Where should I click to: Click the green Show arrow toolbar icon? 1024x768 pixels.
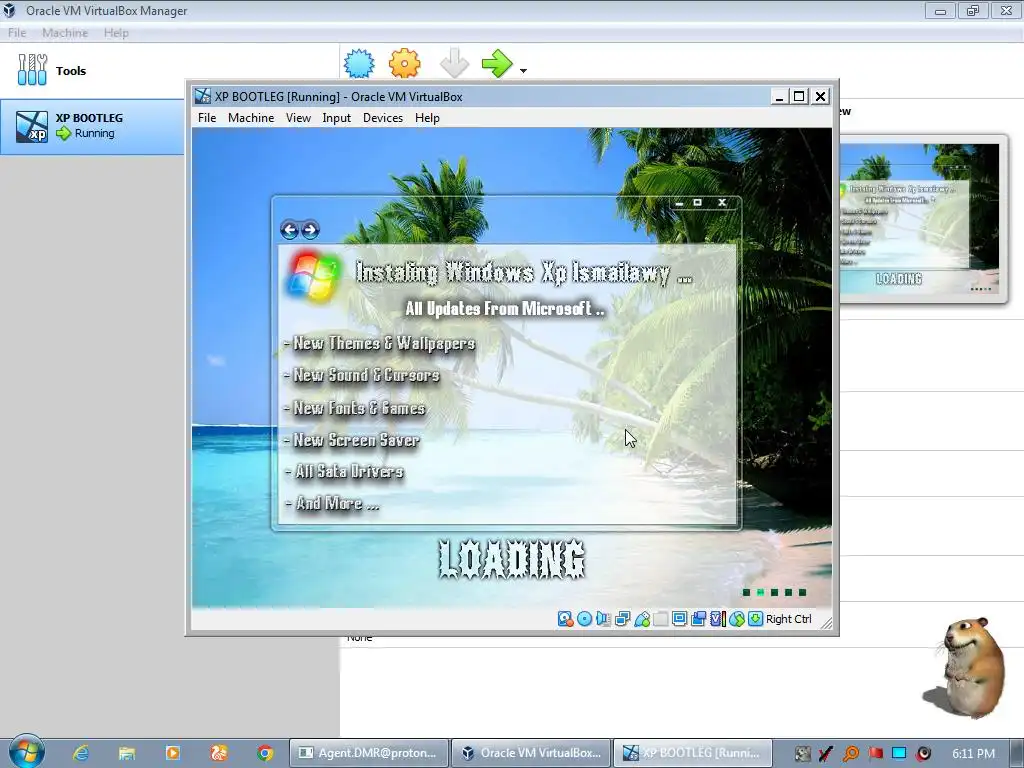498,63
